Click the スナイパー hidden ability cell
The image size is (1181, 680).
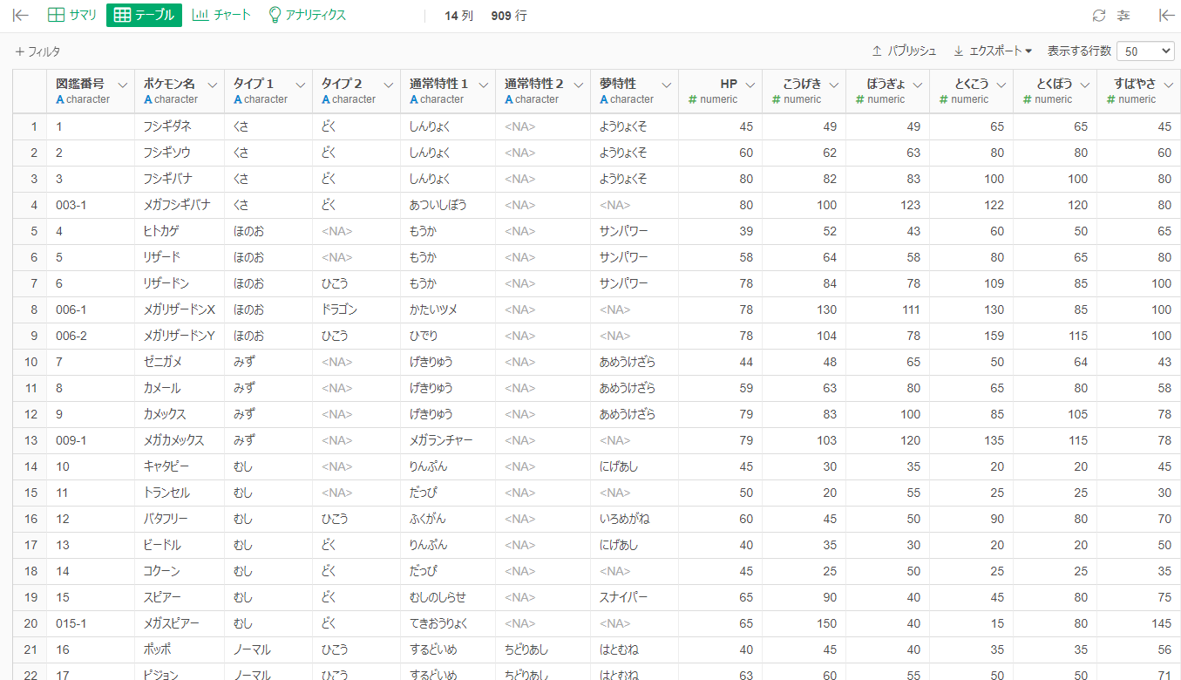[634, 597]
